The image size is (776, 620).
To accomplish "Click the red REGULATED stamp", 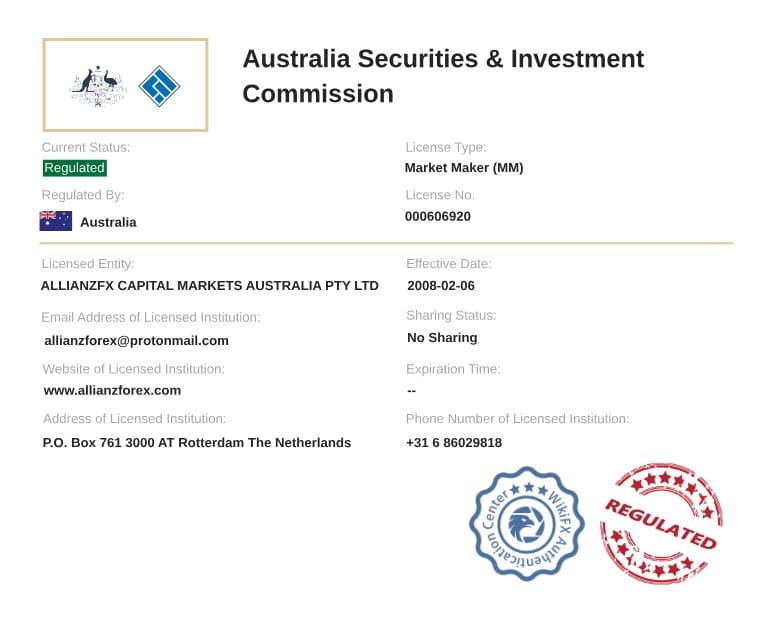I will 662,524.
